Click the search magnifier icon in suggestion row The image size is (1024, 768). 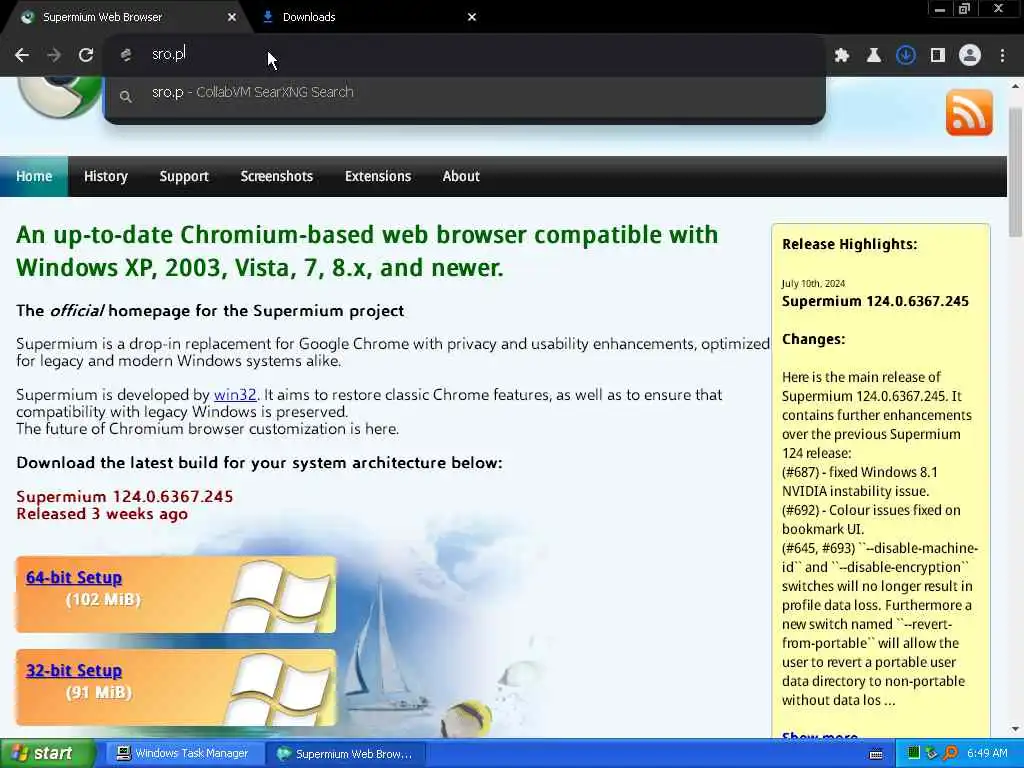[x=125, y=97]
